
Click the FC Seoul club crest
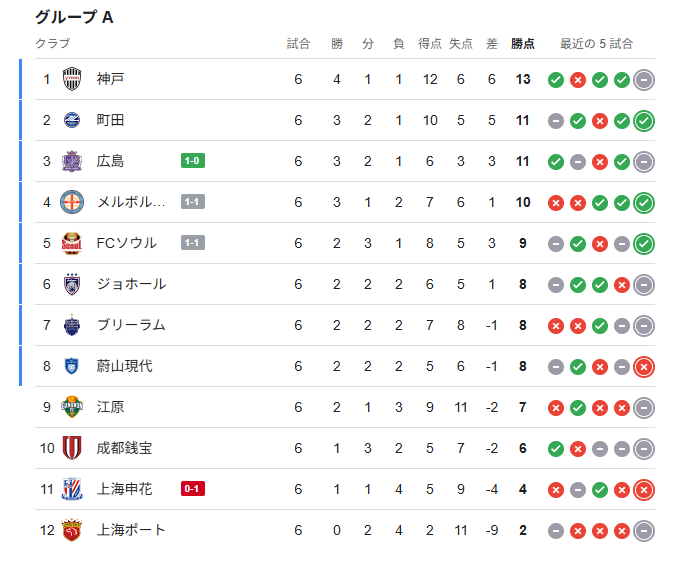[73, 244]
